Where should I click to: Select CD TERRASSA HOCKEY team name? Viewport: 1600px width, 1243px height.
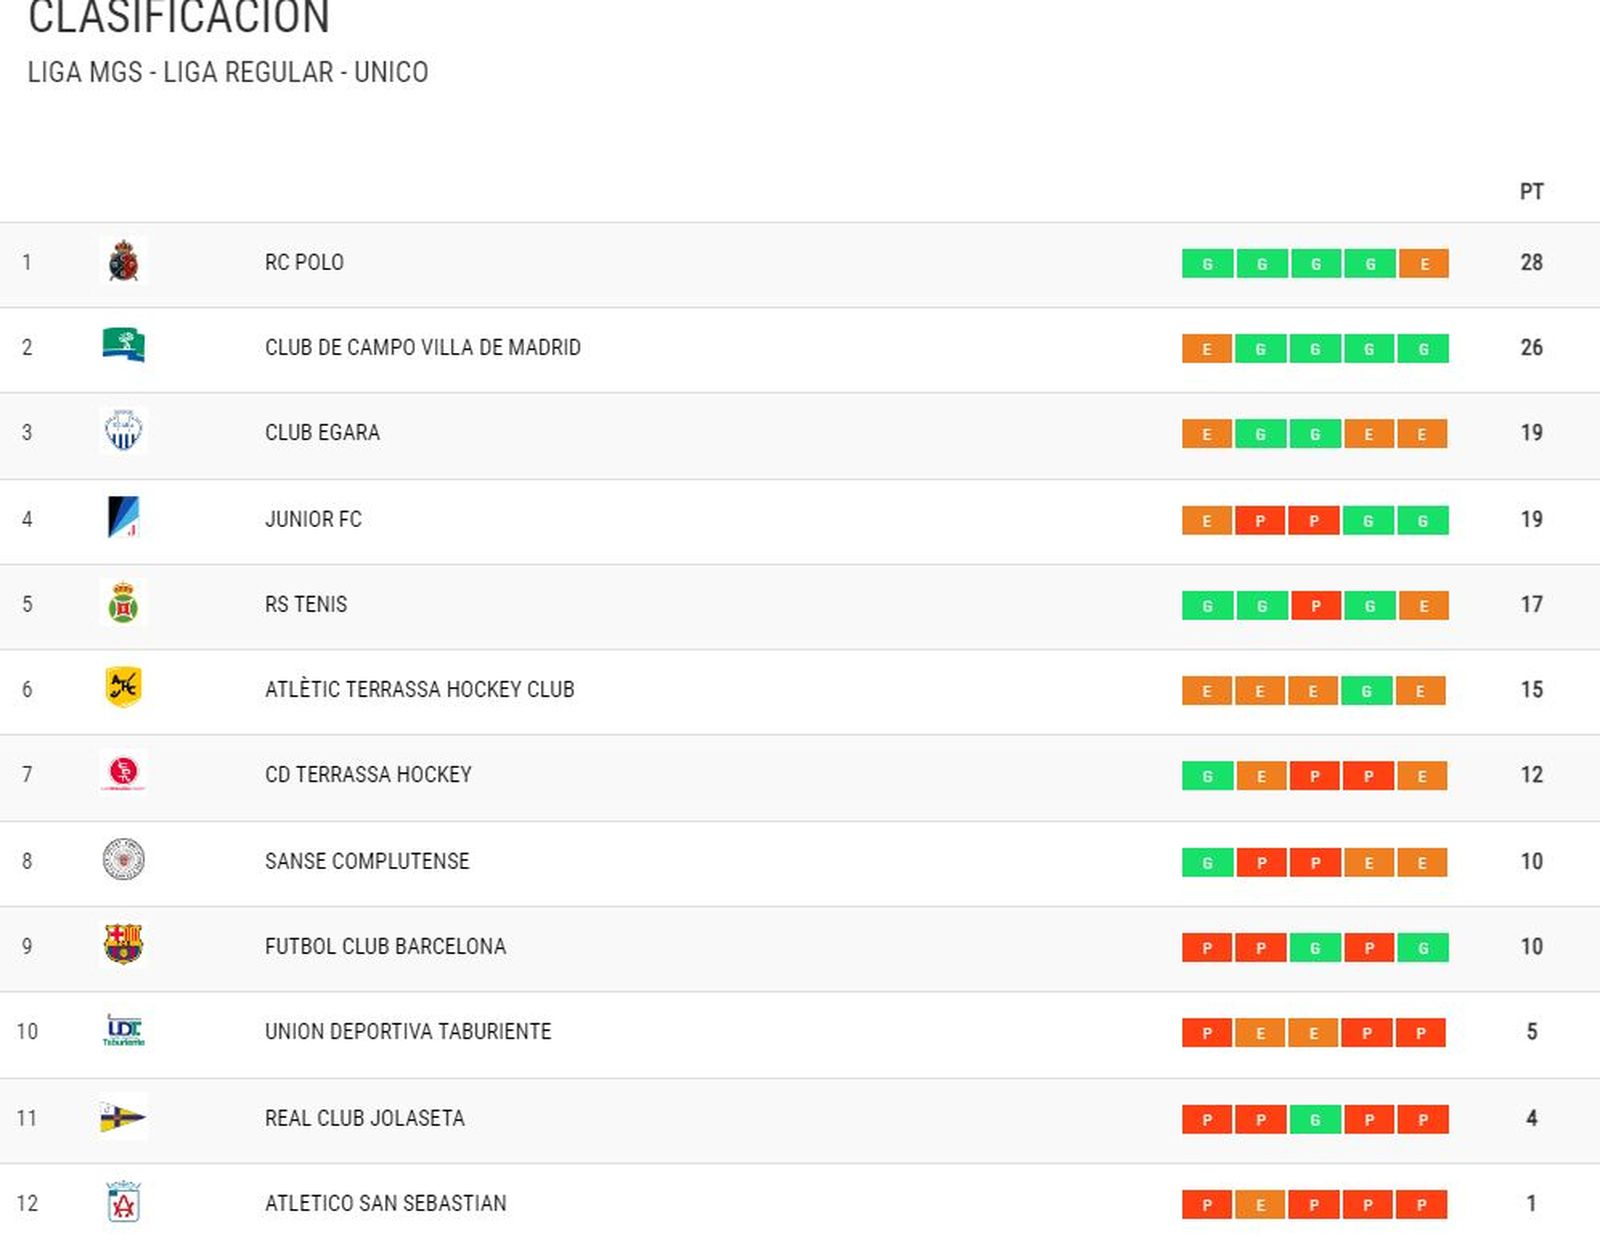368,775
